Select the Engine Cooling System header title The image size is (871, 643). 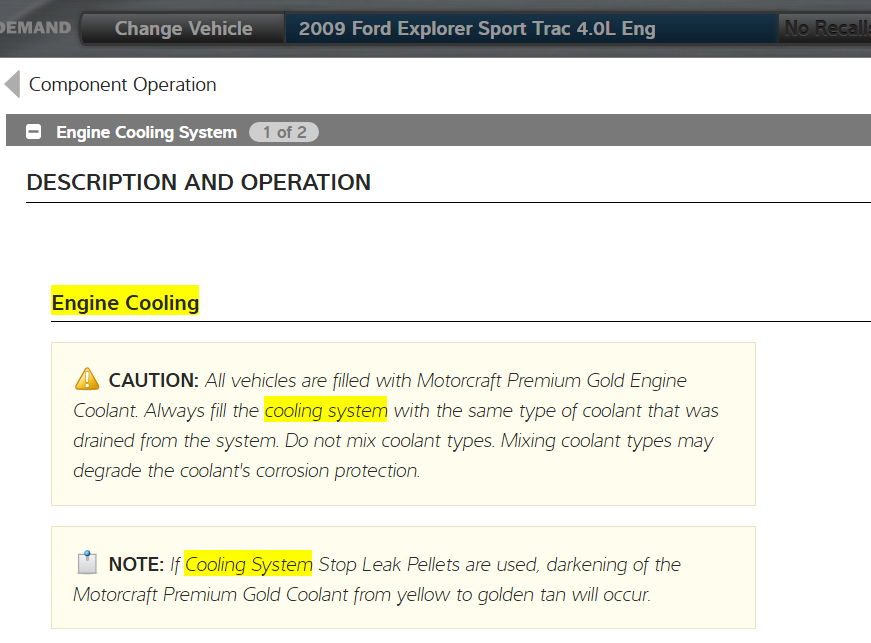coord(146,132)
